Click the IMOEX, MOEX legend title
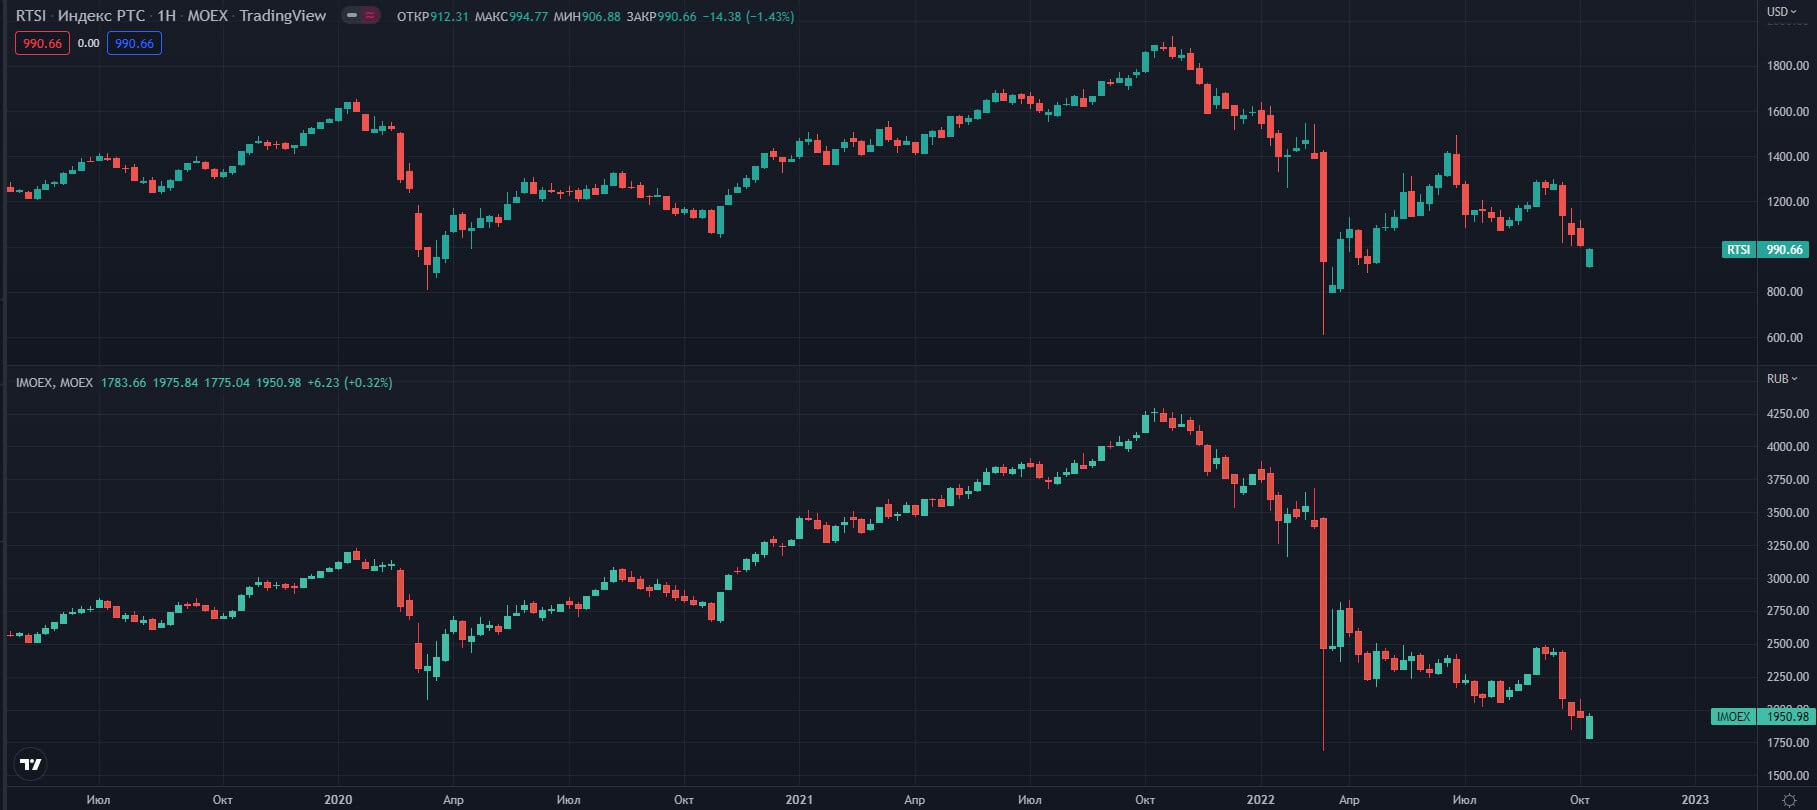Viewport: 1817px width, 810px height. [54, 383]
